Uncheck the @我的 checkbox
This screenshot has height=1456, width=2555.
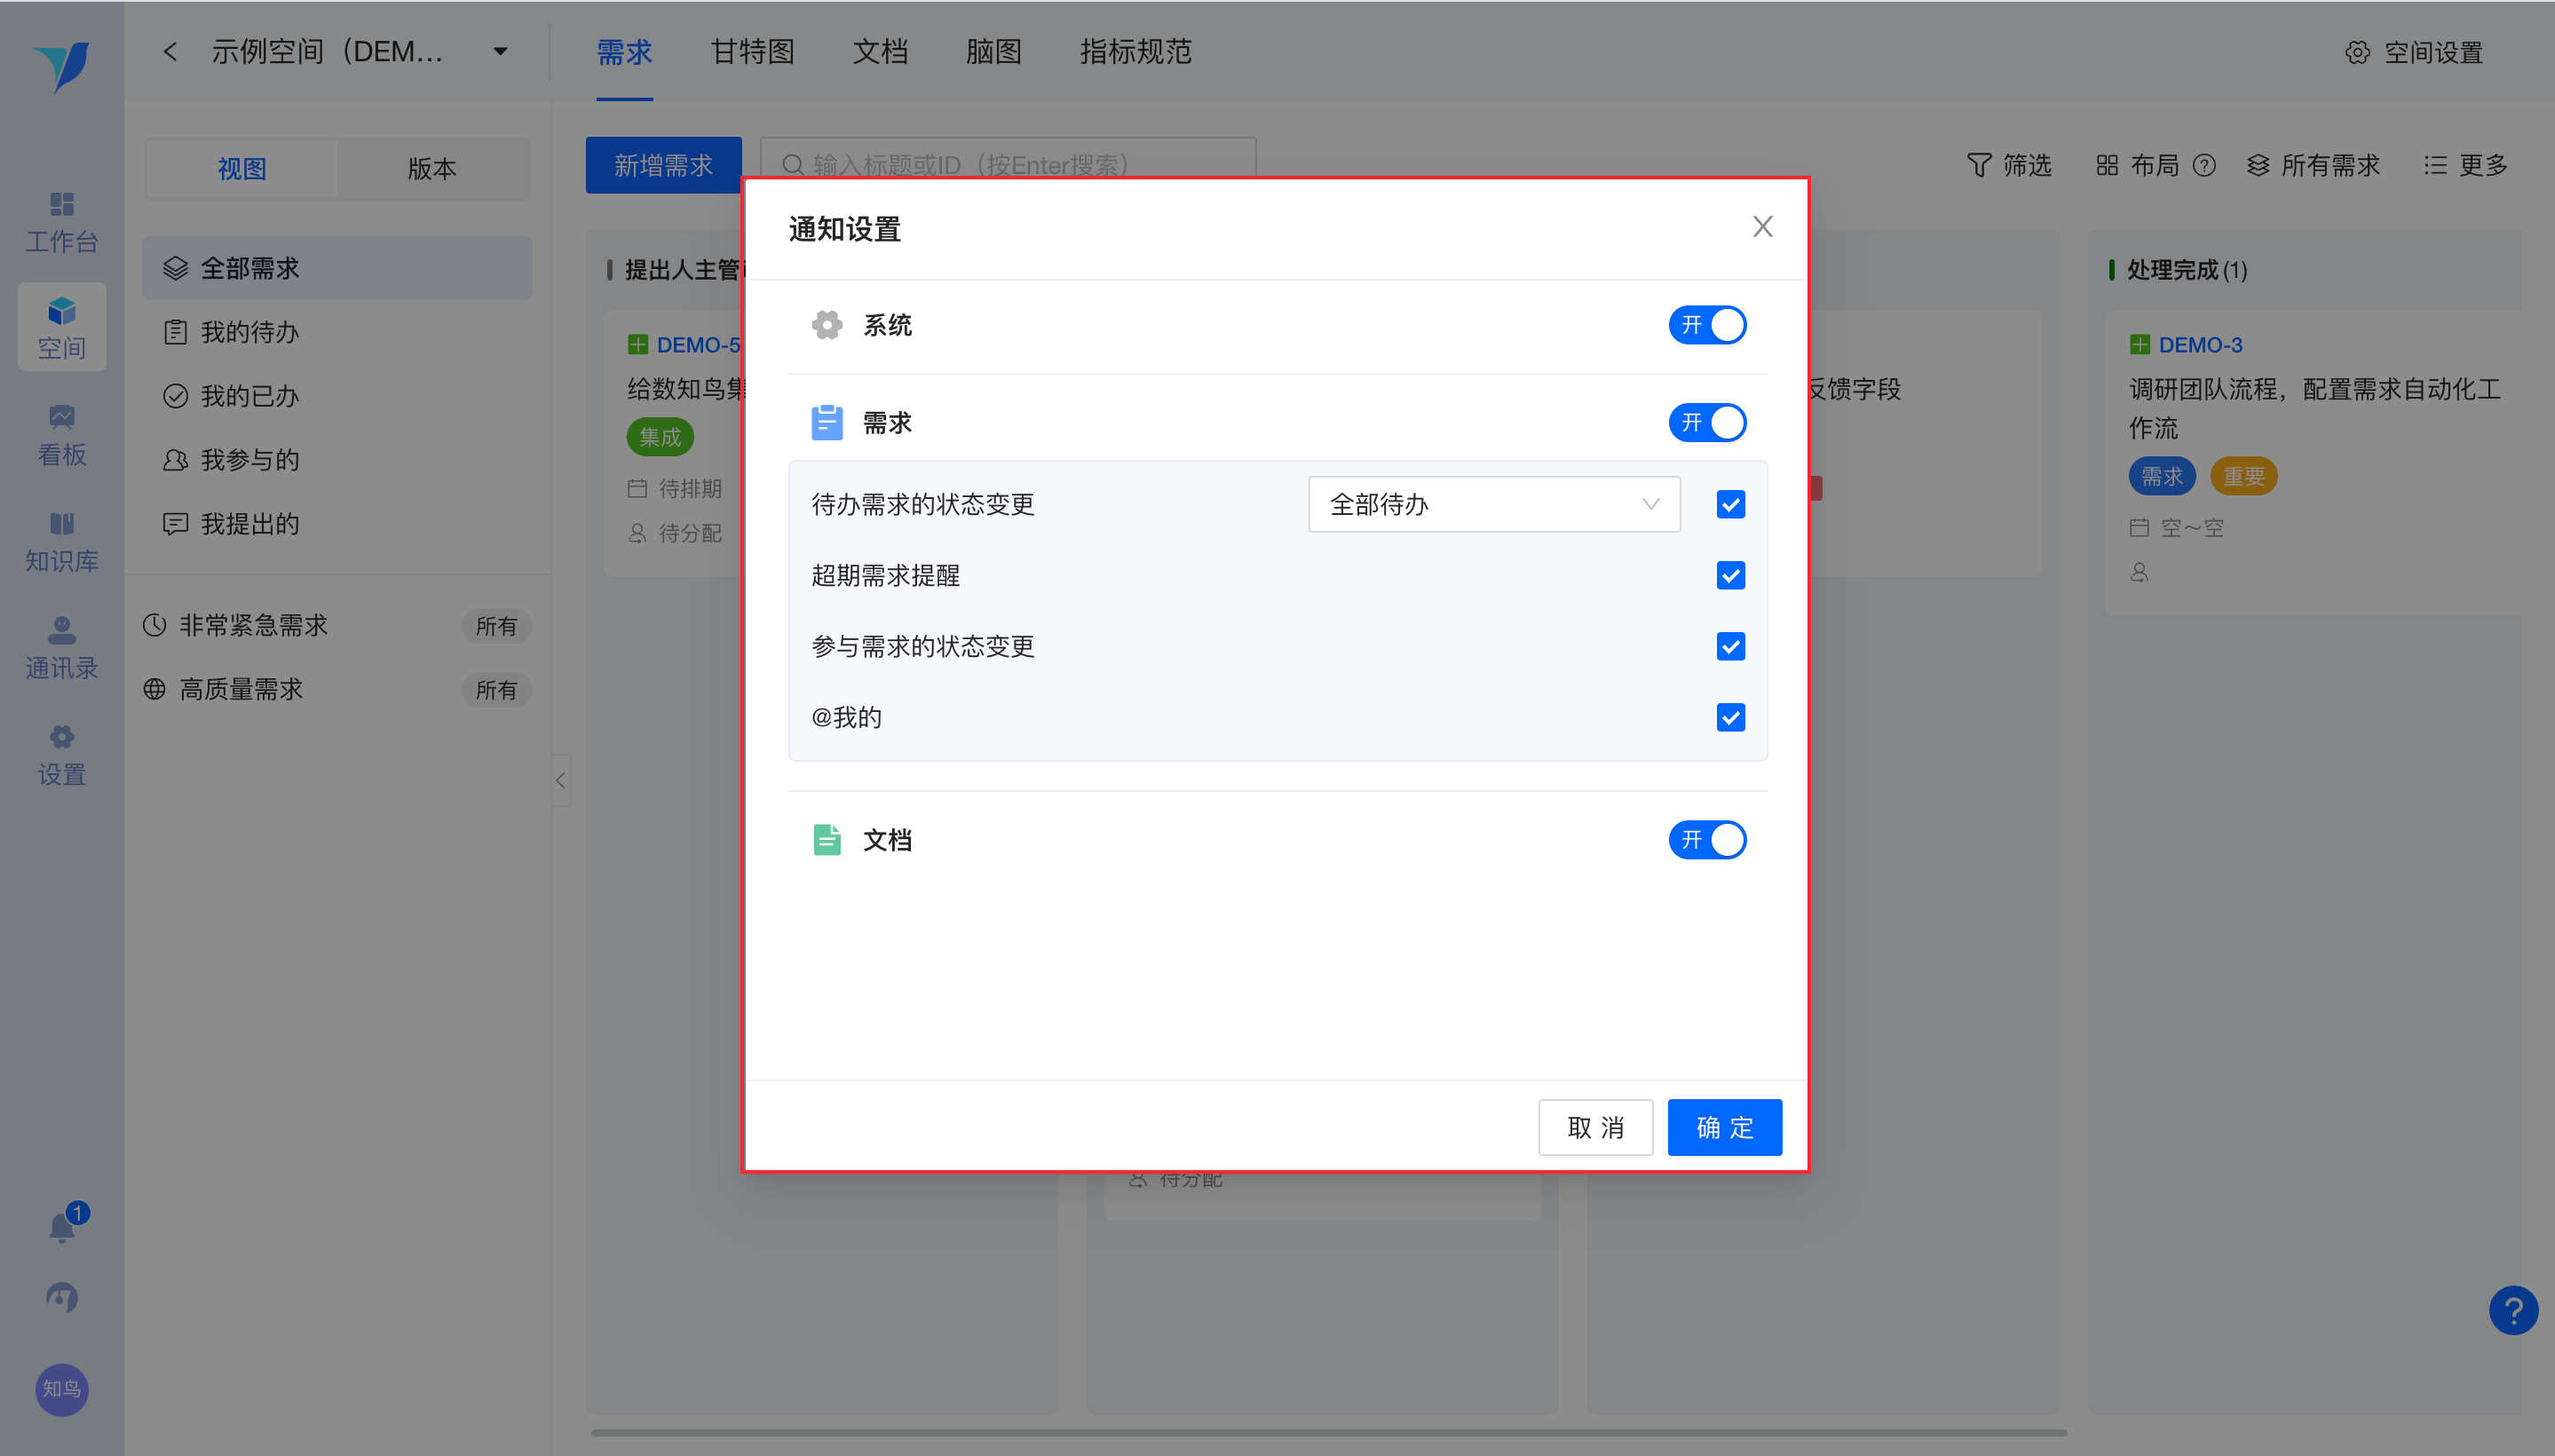1730,717
